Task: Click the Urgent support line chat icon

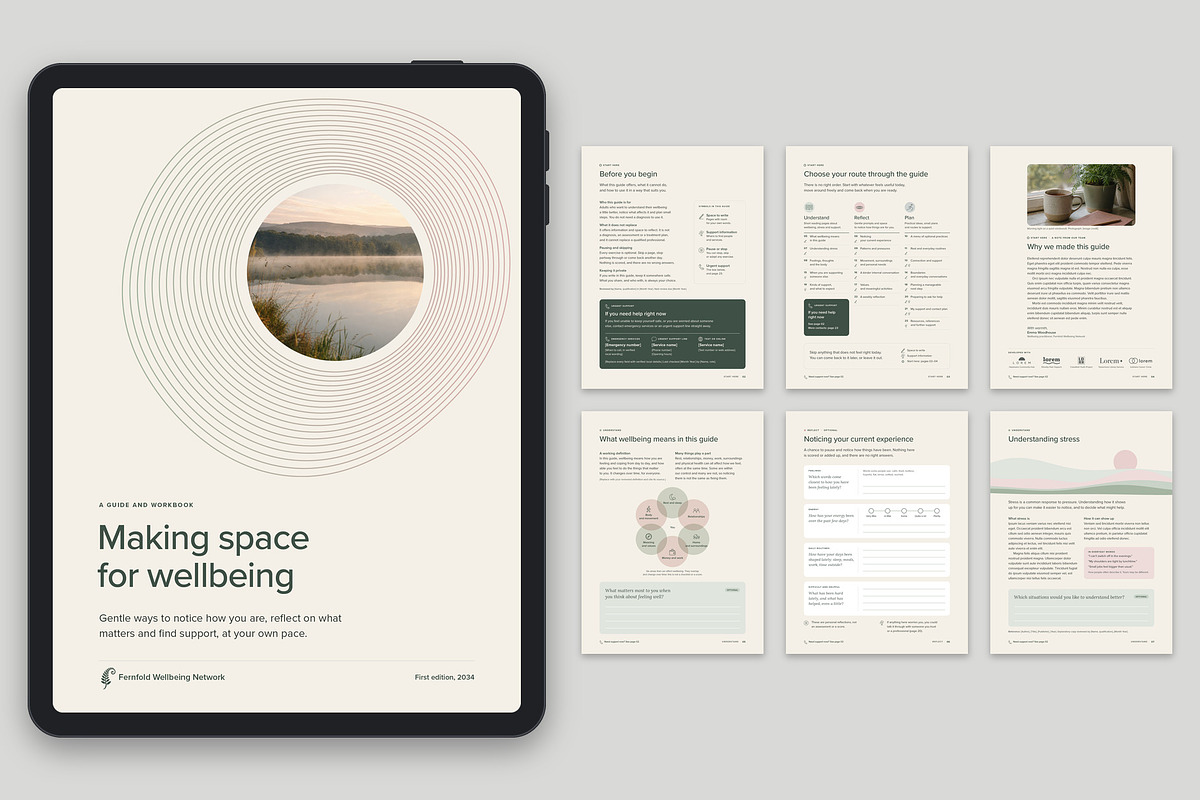Action: [x=654, y=339]
